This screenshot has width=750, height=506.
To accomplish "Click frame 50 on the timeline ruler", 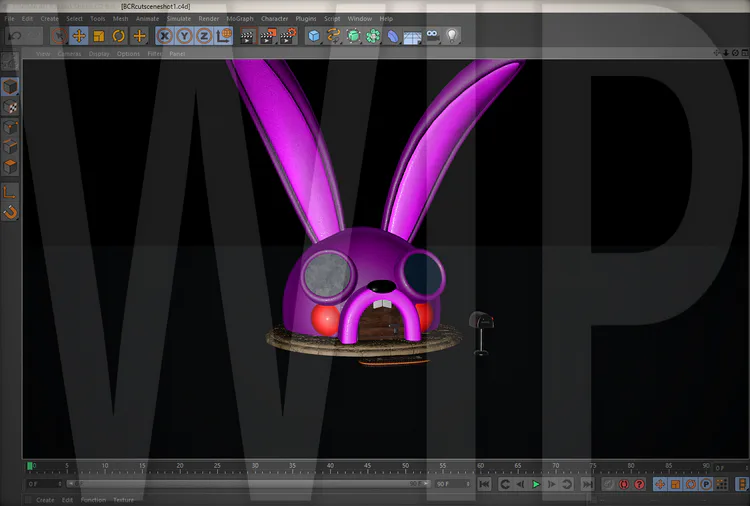I will 405,466.
